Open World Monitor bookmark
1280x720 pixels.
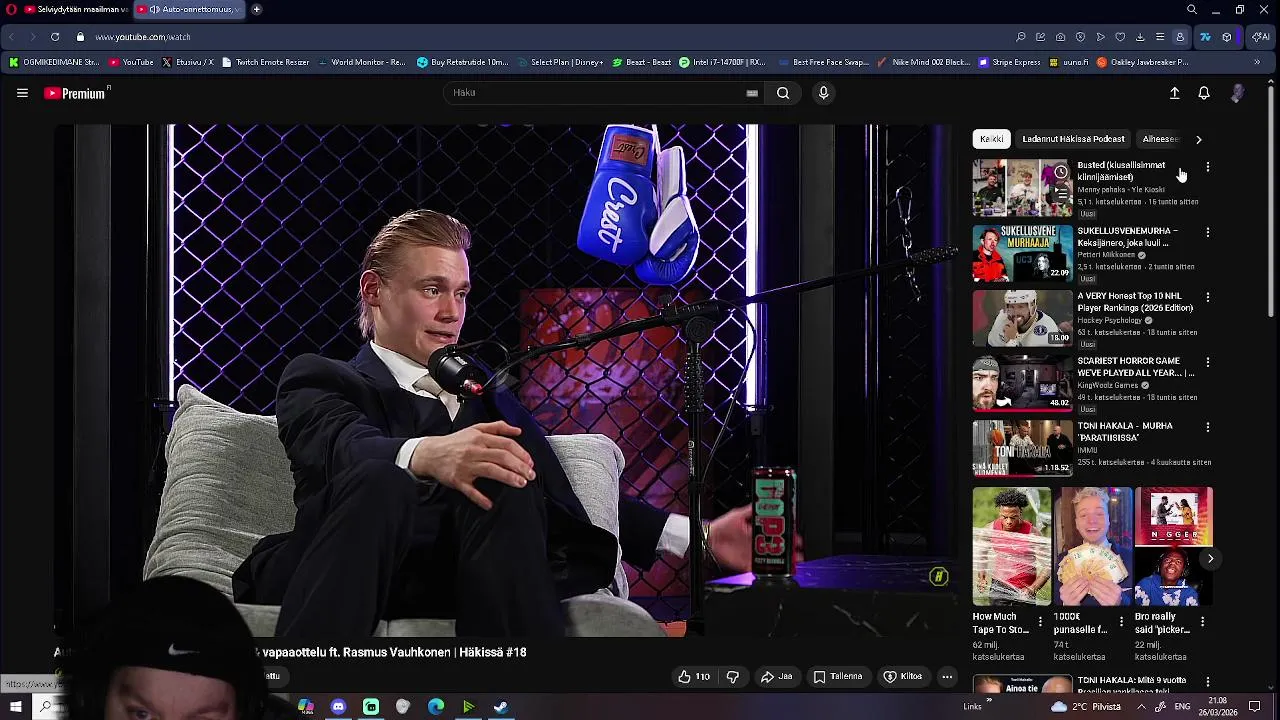tap(361, 62)
